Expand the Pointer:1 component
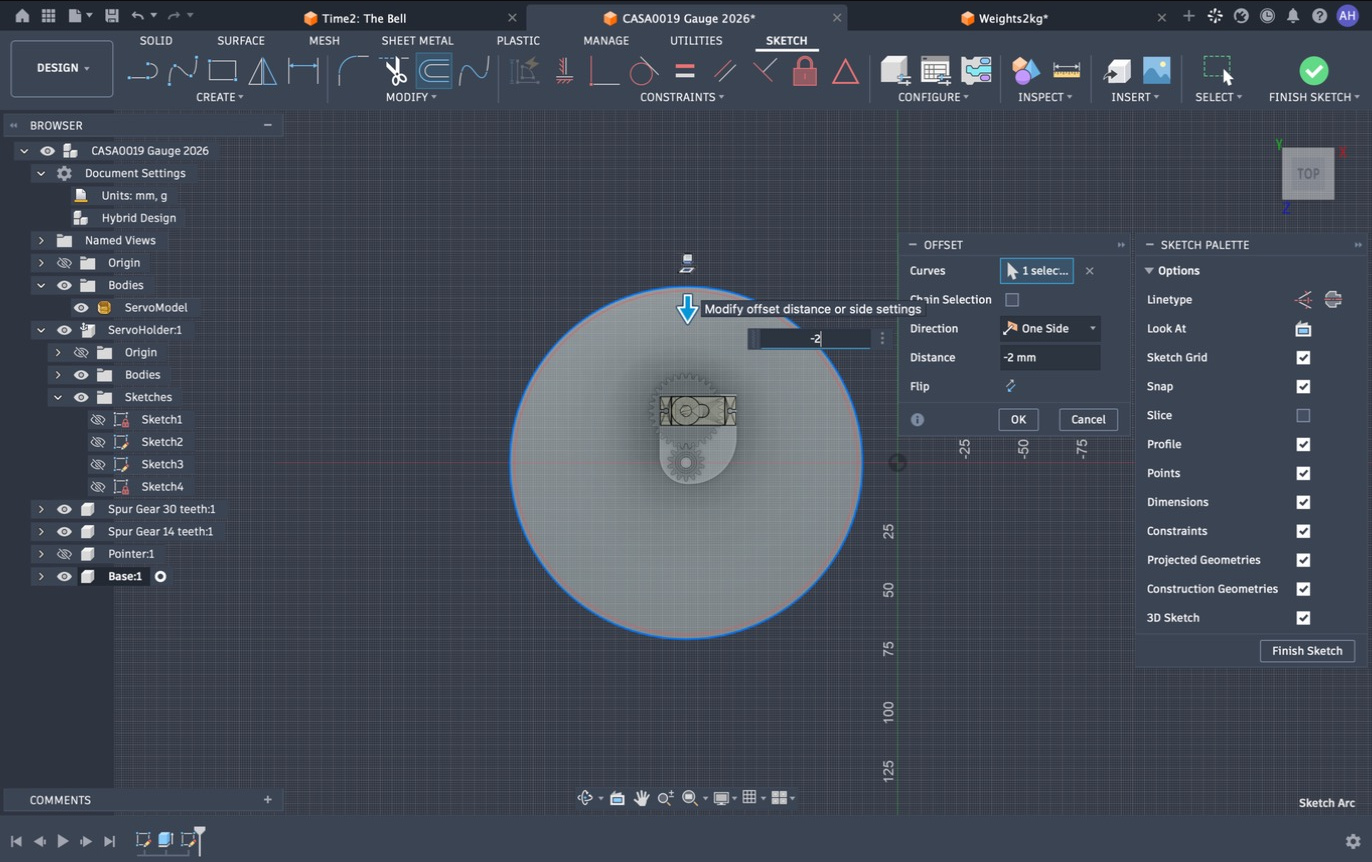The image size is (1372, 862). (41, 554)
